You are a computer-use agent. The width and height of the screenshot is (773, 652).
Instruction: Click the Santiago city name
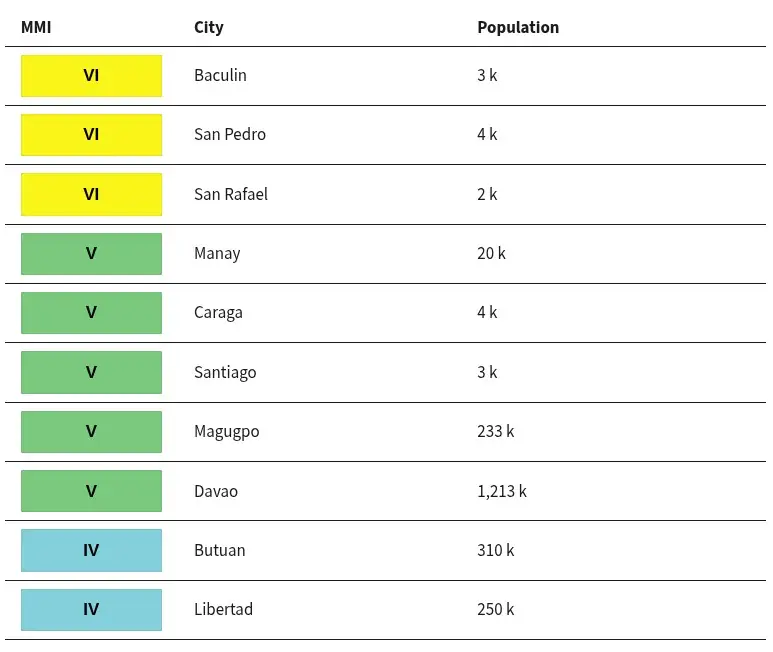pos(225,373)
